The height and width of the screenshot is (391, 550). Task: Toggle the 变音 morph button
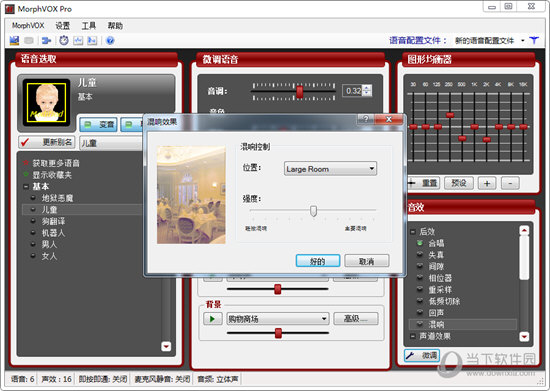click(x=99, y=124)
